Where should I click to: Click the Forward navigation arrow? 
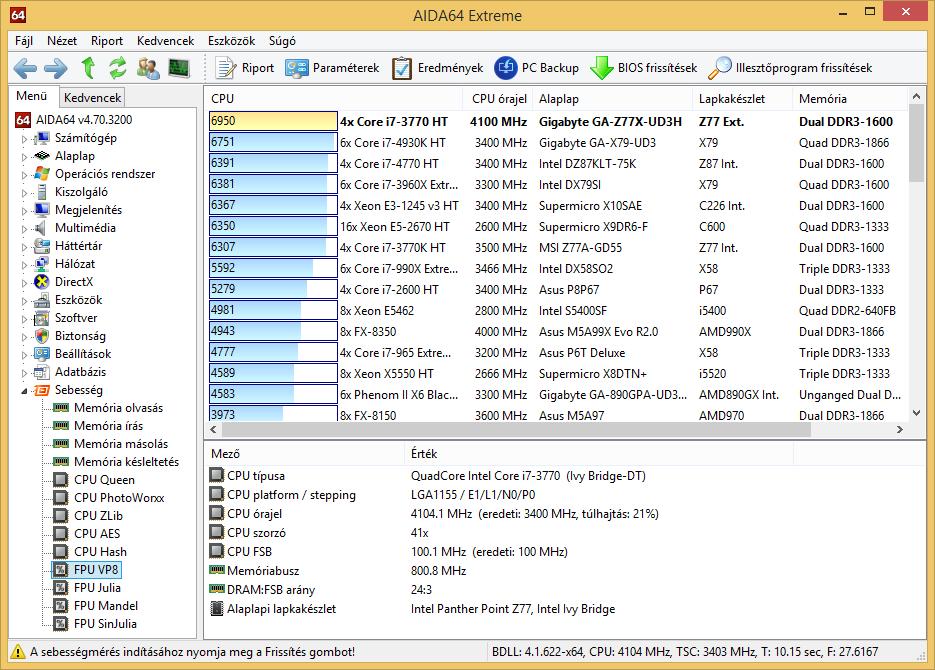tap(55, 68)
